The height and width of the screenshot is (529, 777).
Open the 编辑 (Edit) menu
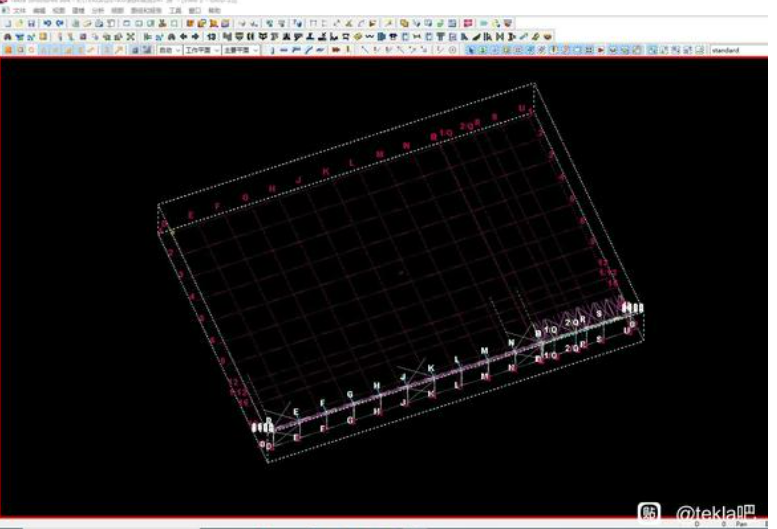39,10
